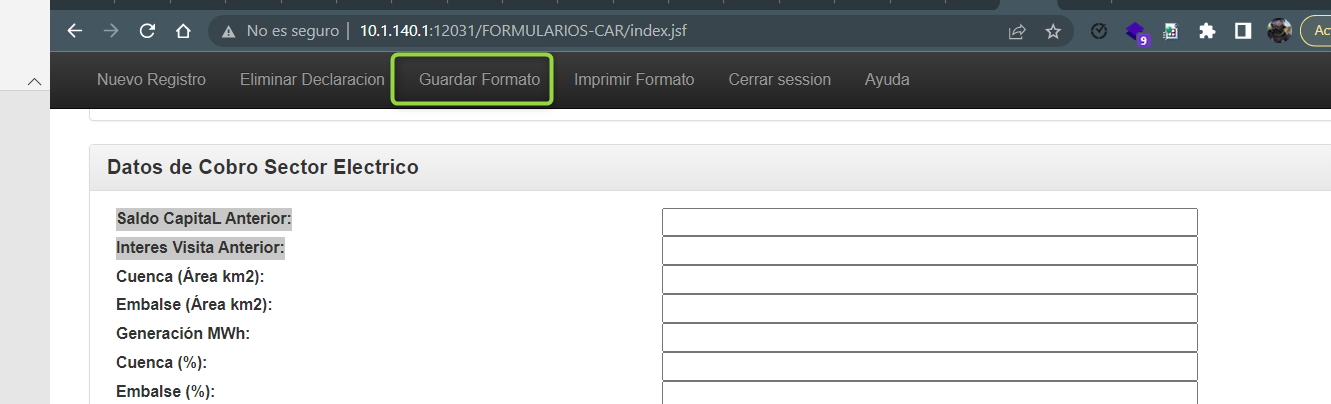
Task: Focus the Interes Visita Anterior input
Action: 929,251
